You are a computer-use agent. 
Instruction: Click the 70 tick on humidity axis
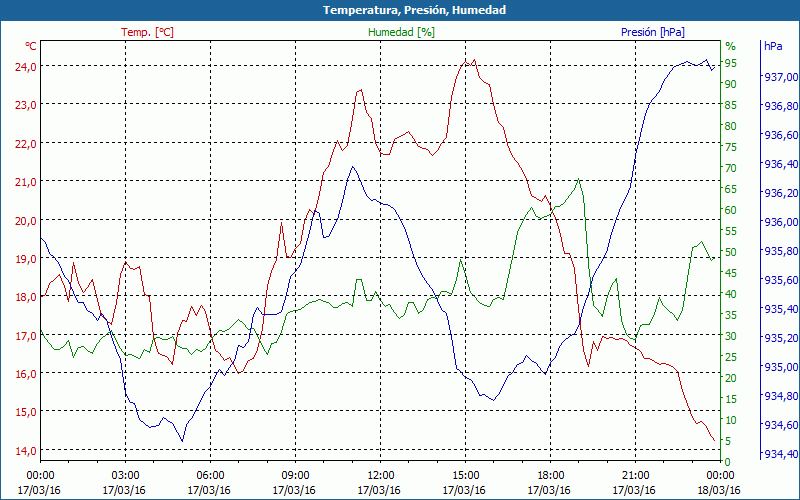coord(731,168)
